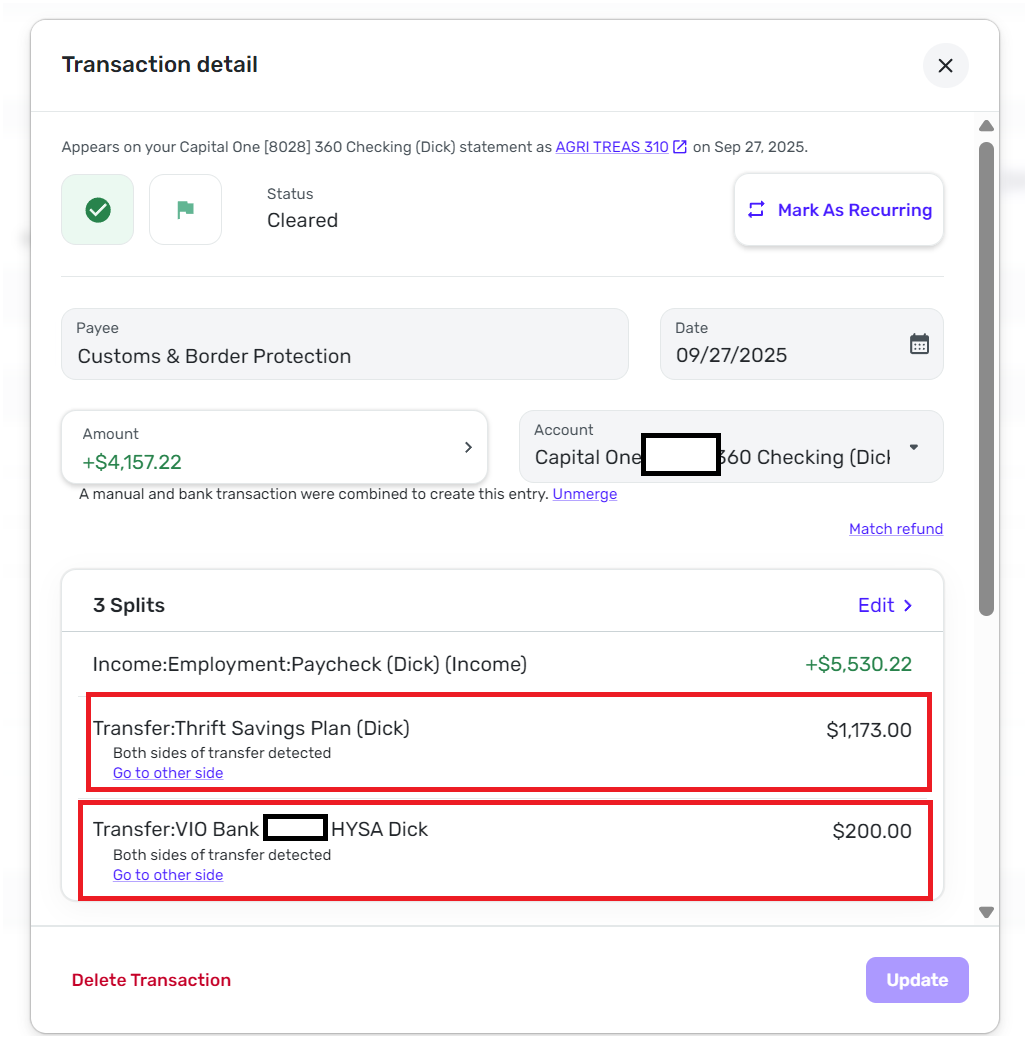This screenshot has width=1028, height=1039.
Task: Click the Match refund link
Action: pos(895,529)
